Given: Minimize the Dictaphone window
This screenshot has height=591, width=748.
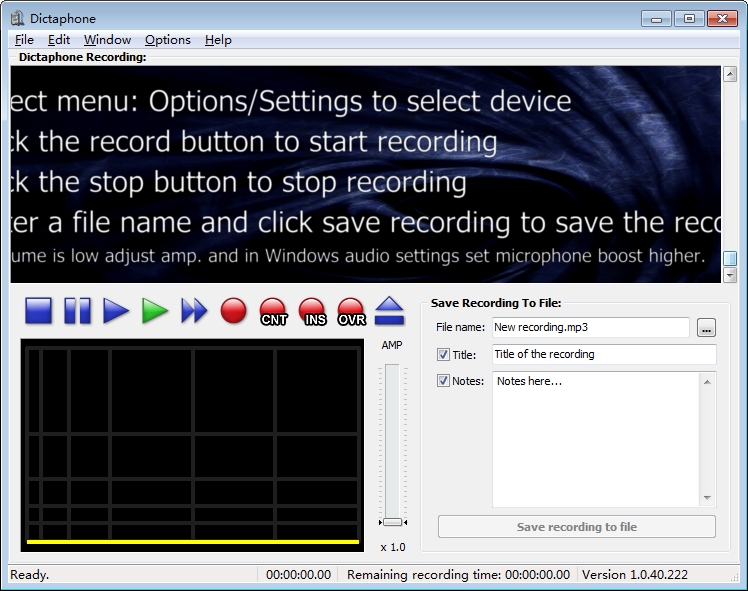Looking at the screenshot, I should (x=656, y=19).
